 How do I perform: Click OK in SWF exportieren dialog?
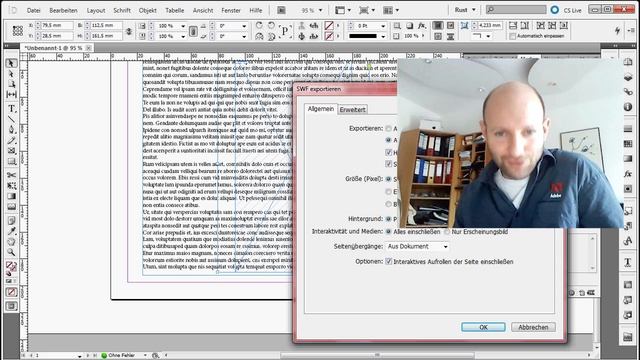483,327
